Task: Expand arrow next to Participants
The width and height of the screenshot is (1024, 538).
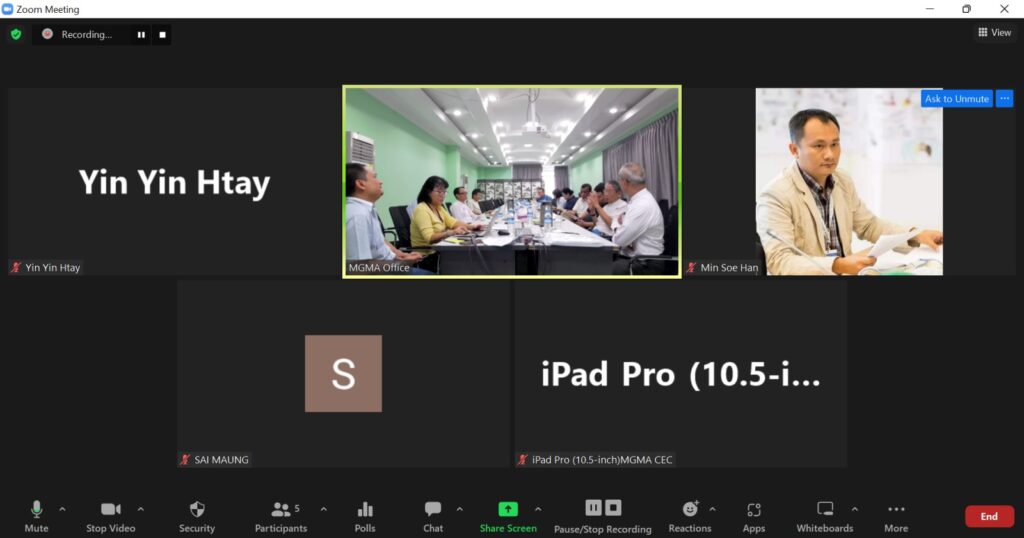Action: (x=323, y=509)
